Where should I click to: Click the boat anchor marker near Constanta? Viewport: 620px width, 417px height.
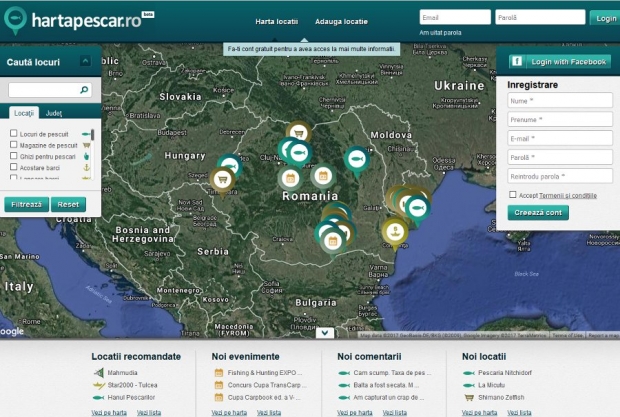coord(395,232)
